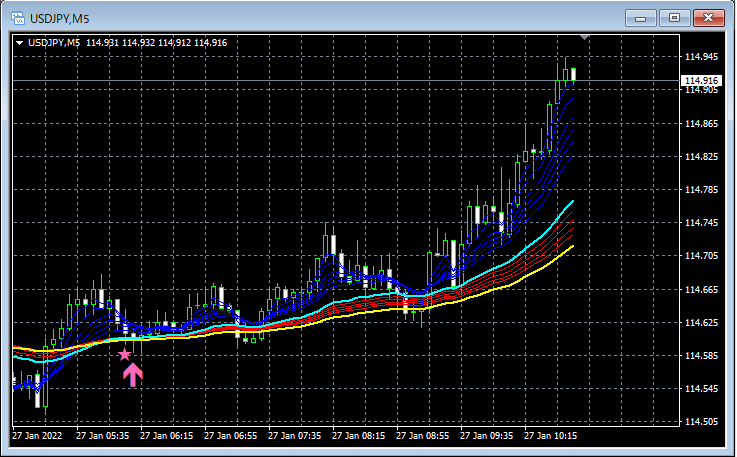Click the latest candlestick at the chart's right edge
737x457 pixels.
(x=574, y=74)
